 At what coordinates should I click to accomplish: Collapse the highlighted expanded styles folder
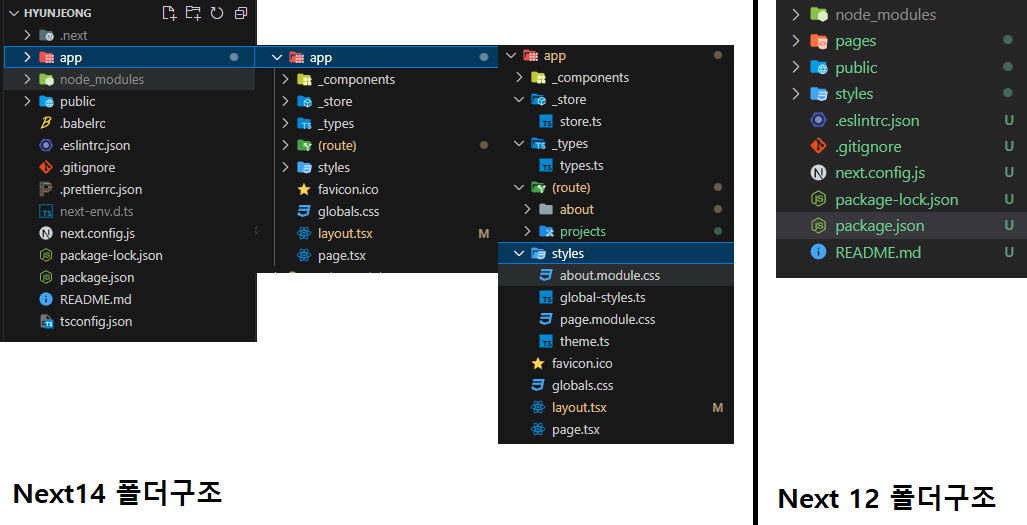(x=519, y=253)
